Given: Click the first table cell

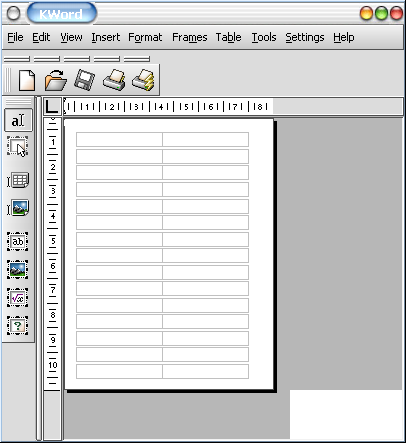Looking at the screenshot, I should click(119, 139).
